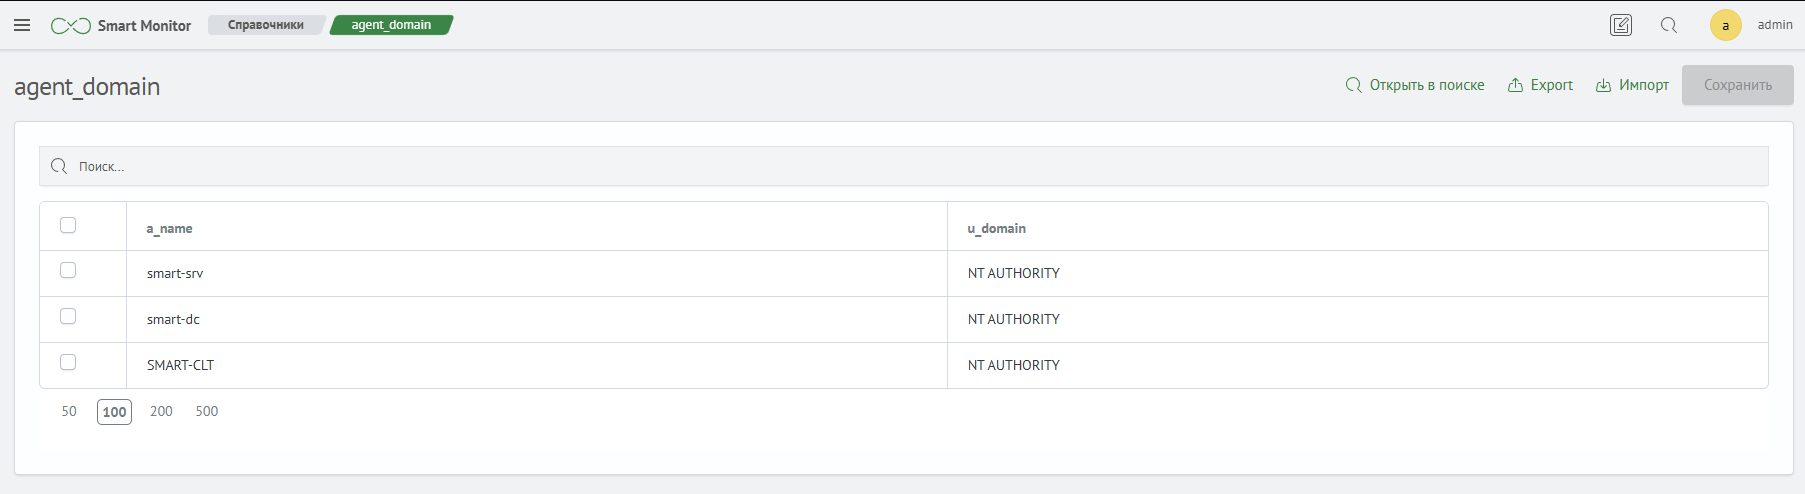Sort by the a_name column header
Viewport: 1805px width, 494px height.
pyautogui.click(x=170, y=228)
